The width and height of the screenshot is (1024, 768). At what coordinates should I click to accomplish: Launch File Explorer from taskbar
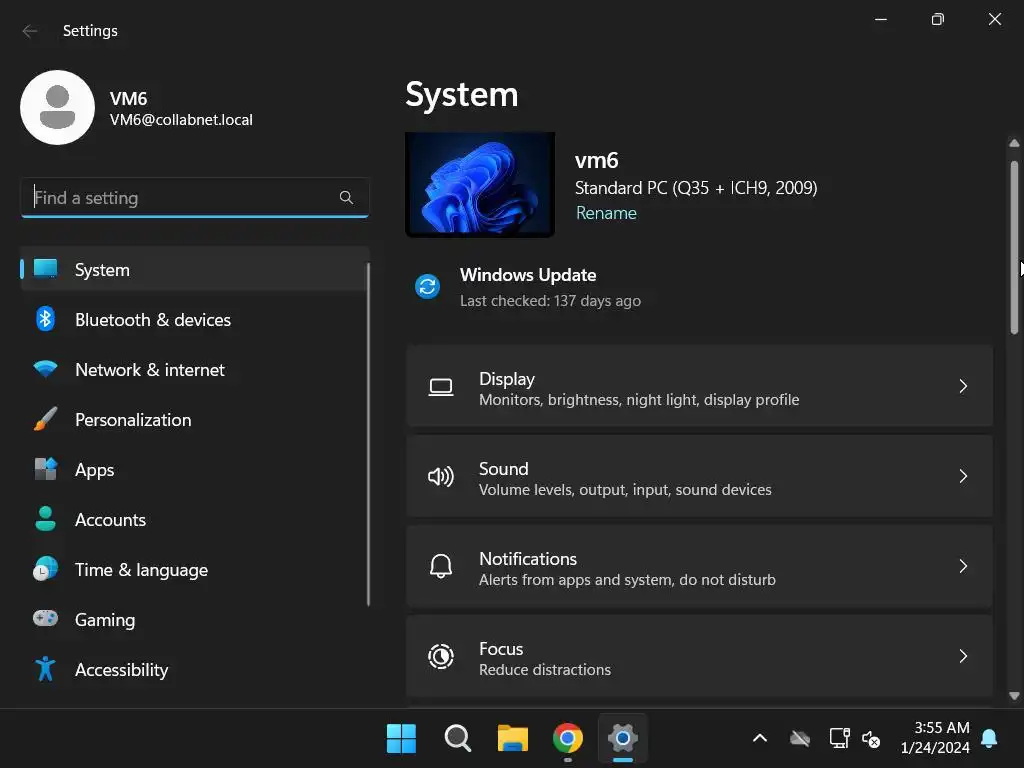[513, 739]
